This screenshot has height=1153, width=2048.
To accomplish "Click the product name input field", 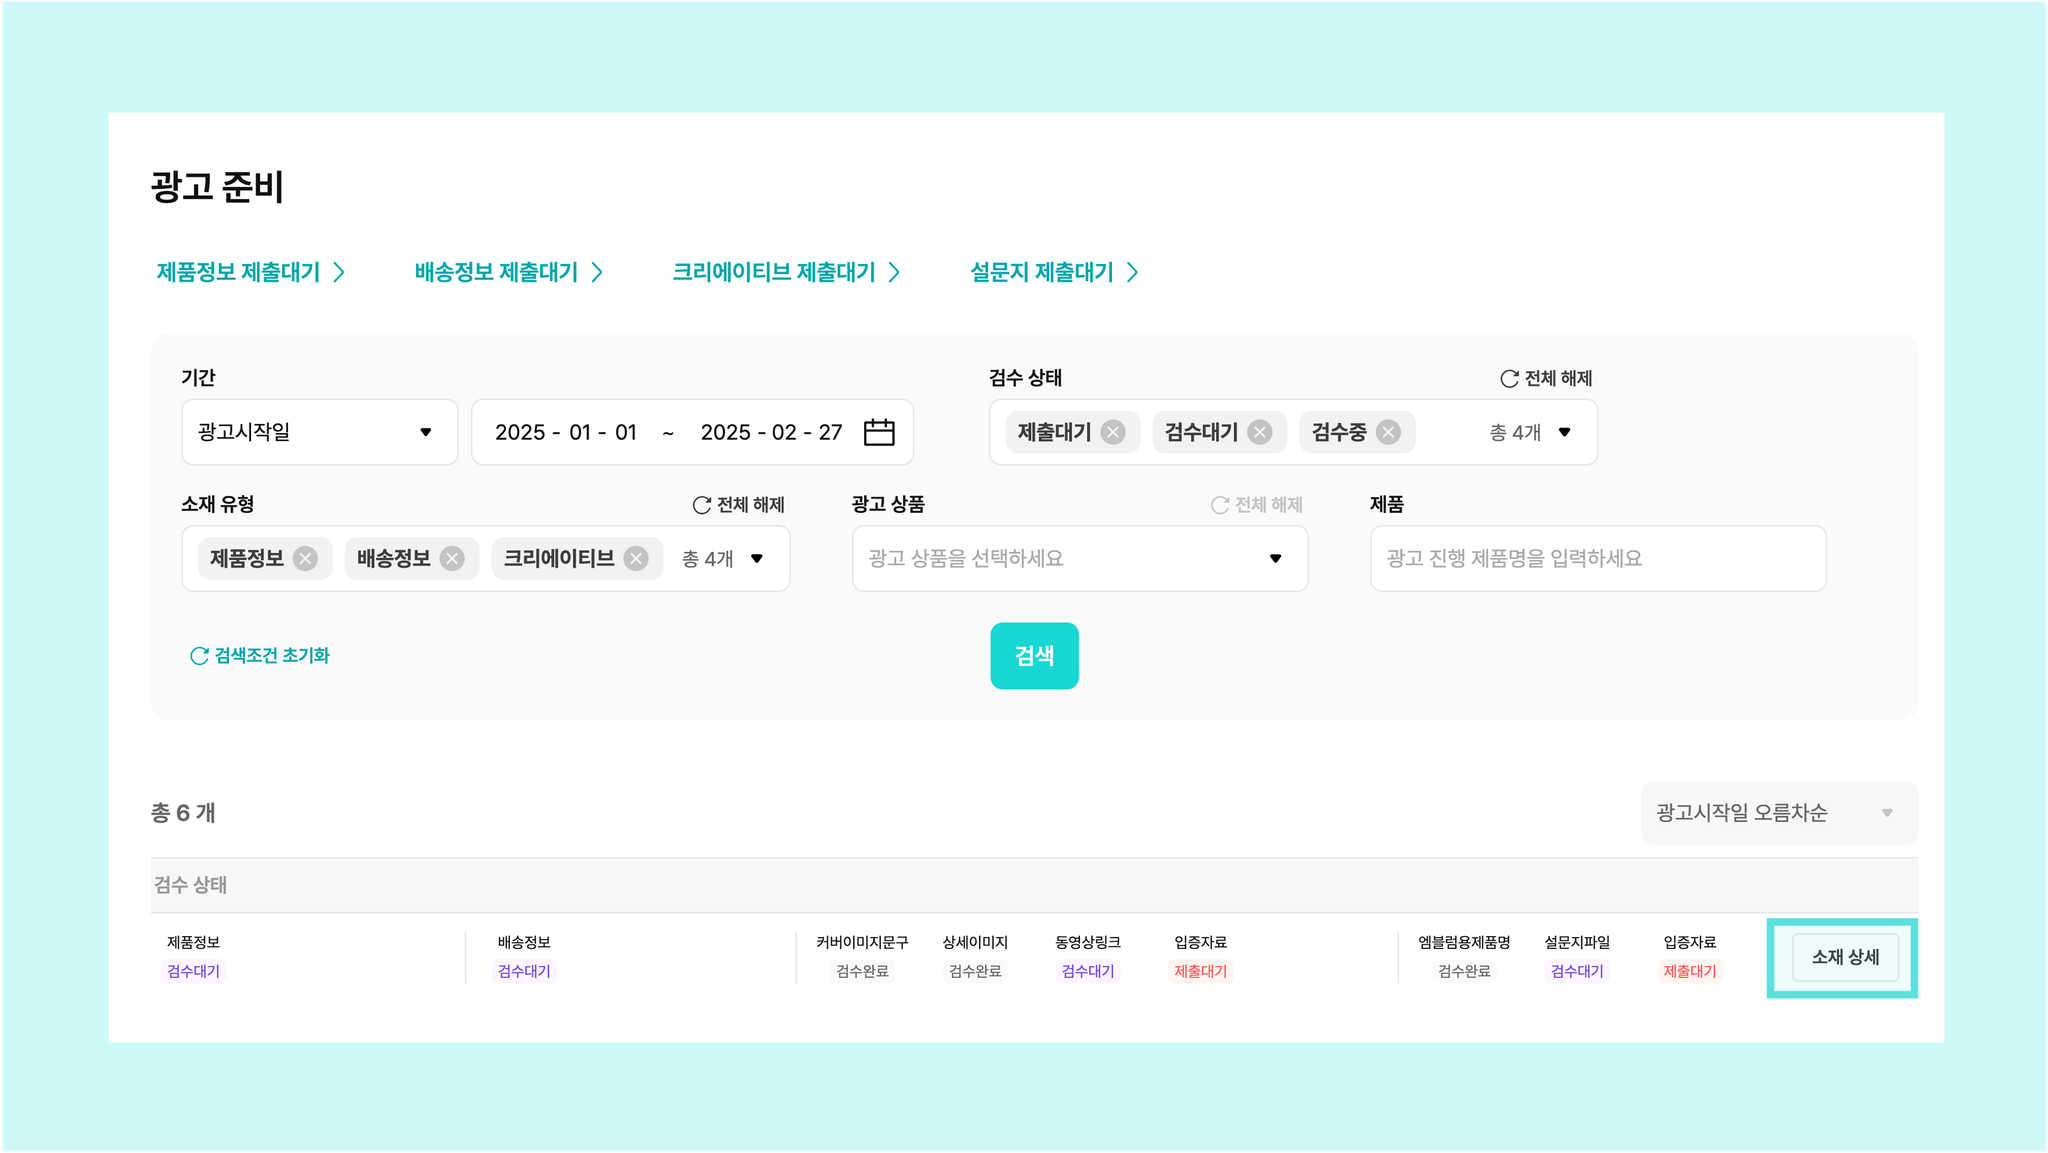I will pyautogui.click(x=1598, y=558).
